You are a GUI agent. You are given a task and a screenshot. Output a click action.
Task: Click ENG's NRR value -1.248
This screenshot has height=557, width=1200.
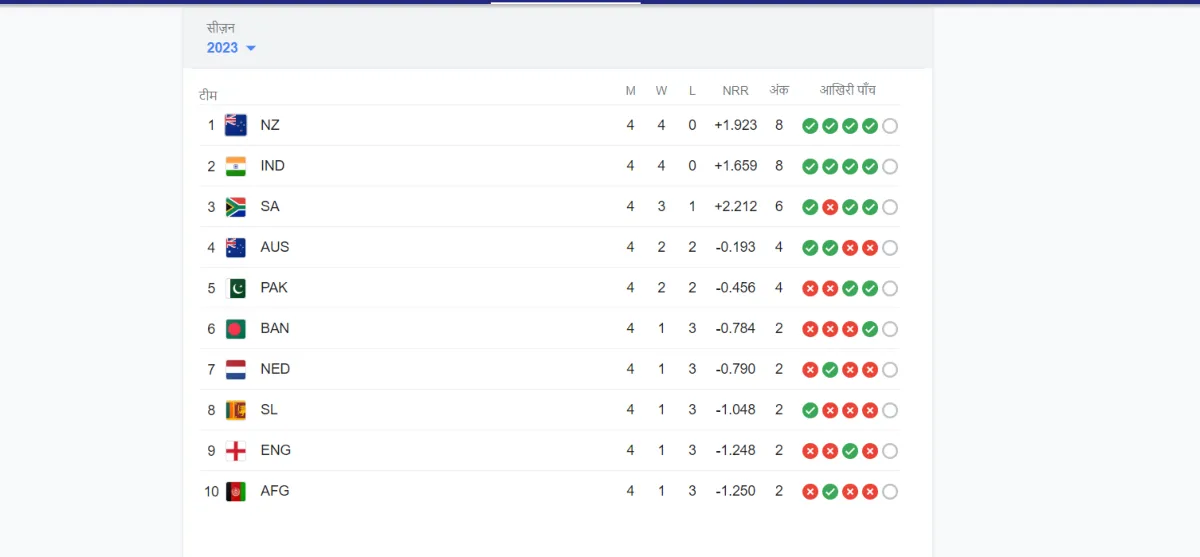(x=736, y=450)
